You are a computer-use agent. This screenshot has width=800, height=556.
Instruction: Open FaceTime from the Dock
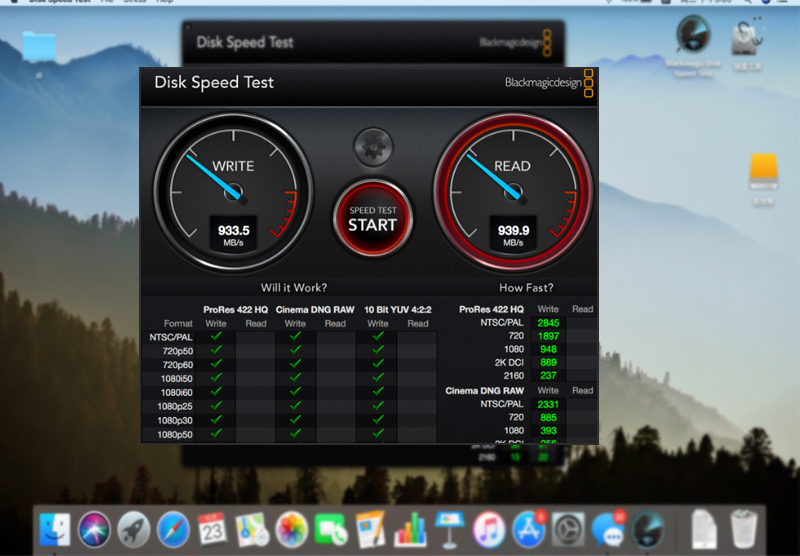[x=331, y=529]
